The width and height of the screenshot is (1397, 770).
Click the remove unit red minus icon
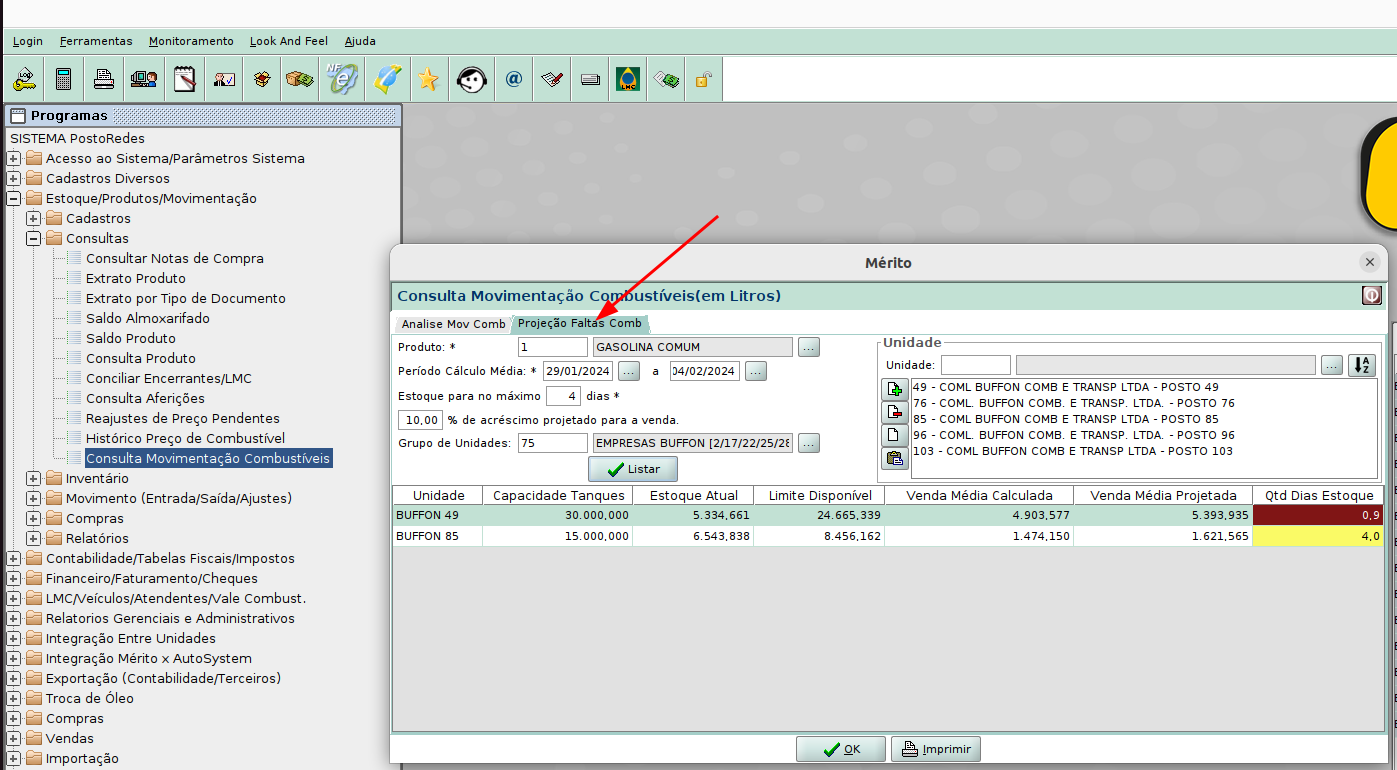click(895, 412)
